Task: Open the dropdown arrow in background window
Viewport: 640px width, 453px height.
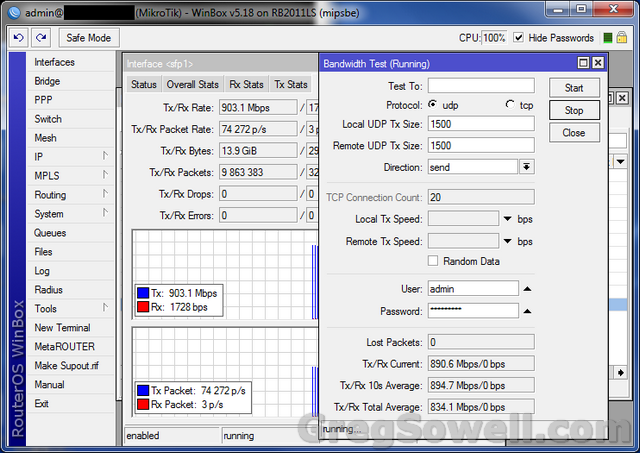Action: [x=620, y=162]
